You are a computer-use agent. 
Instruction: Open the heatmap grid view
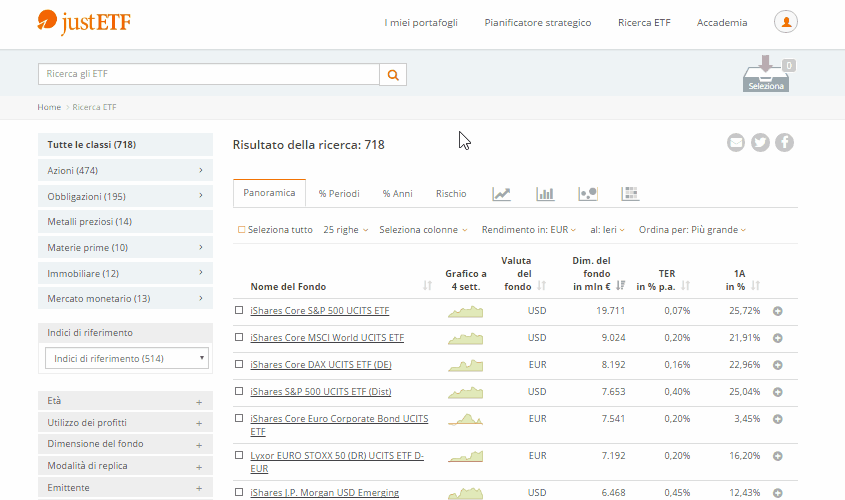click(630, 194)
